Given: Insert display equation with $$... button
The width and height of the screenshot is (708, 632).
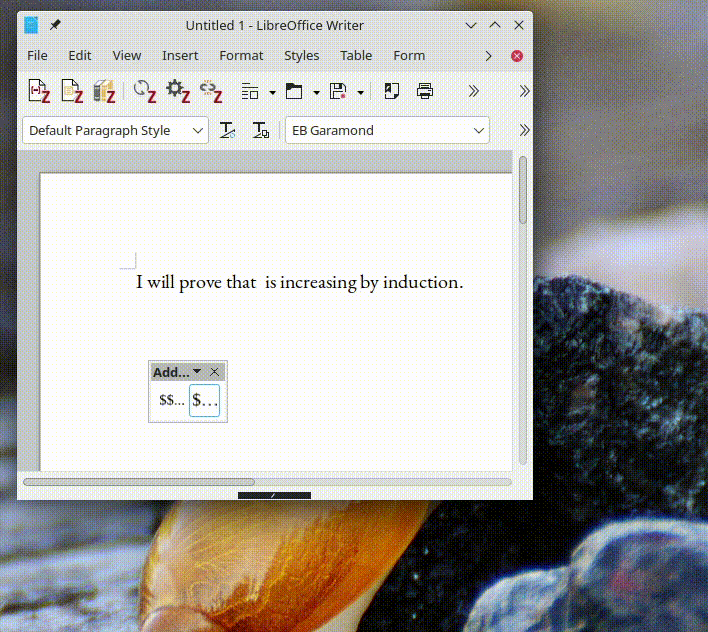Looking at the screenshot, I should click(172, 400).
